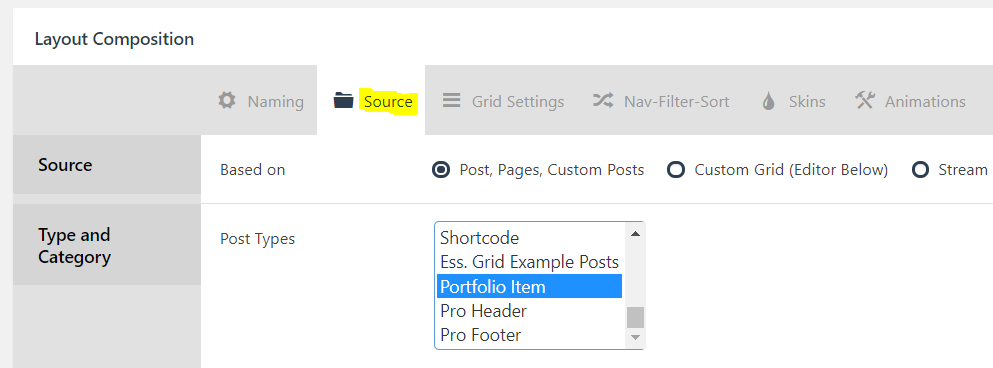
Task: Select the Post, Pages, Custom Posts radio
Action: click(441, 170)
